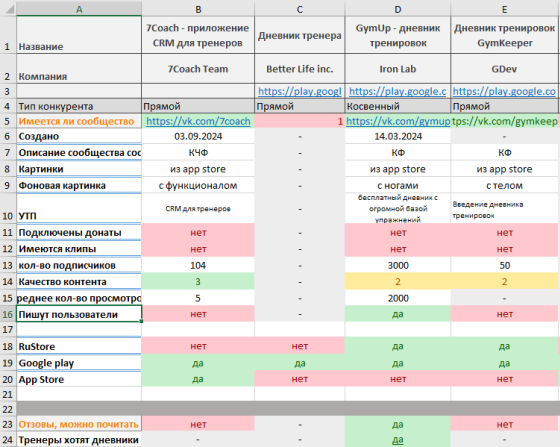The width and height of the screenshot is (560, 447).
Task: Select 'GymUp - дневник тренировок' cell
Action: coord(398,35)
